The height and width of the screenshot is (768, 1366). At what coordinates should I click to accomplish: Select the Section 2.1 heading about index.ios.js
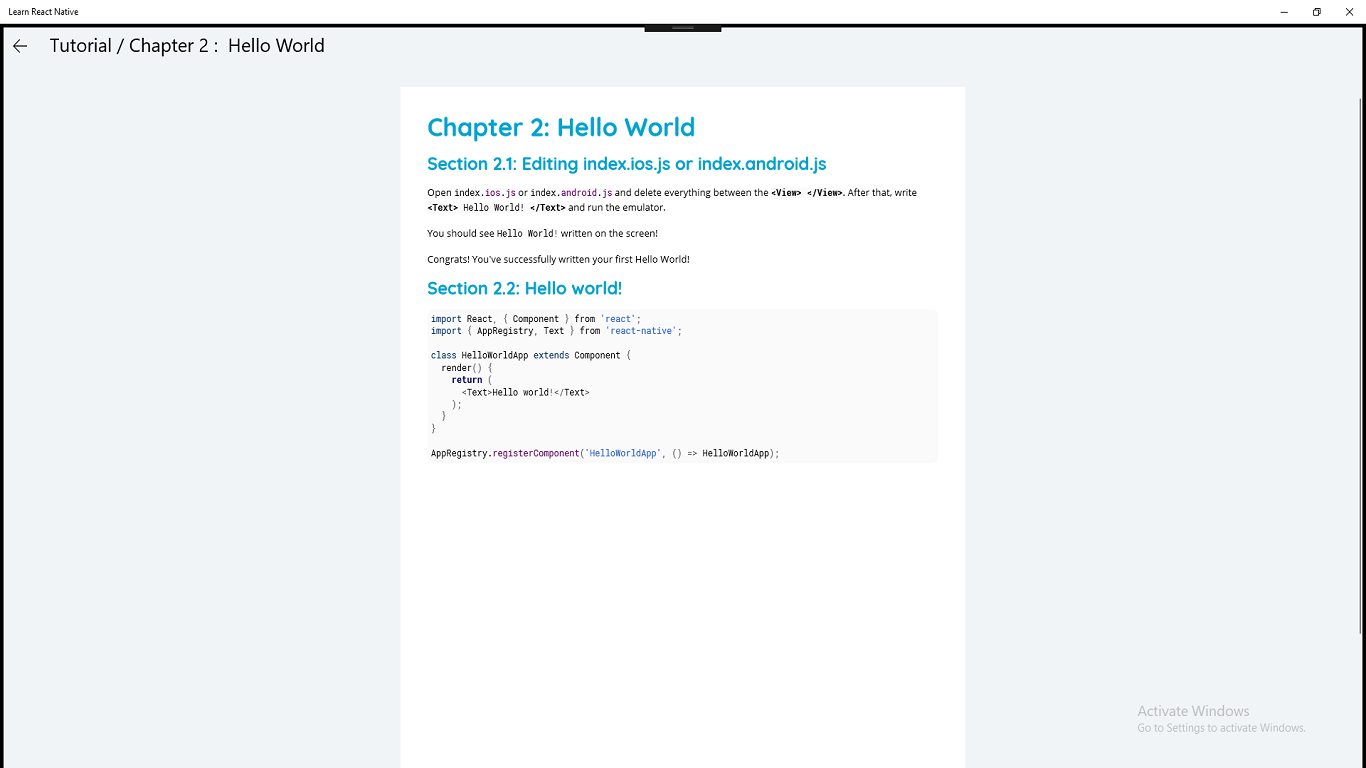(627, 164)
